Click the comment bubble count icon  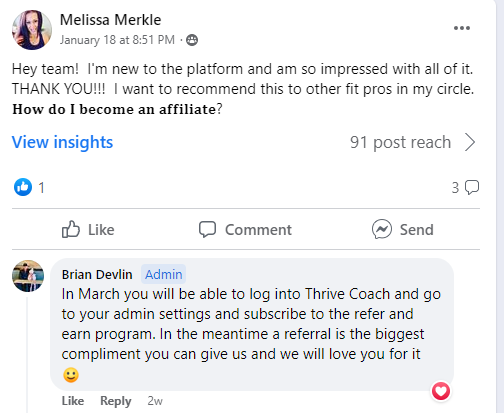click(x=472, y=187)
